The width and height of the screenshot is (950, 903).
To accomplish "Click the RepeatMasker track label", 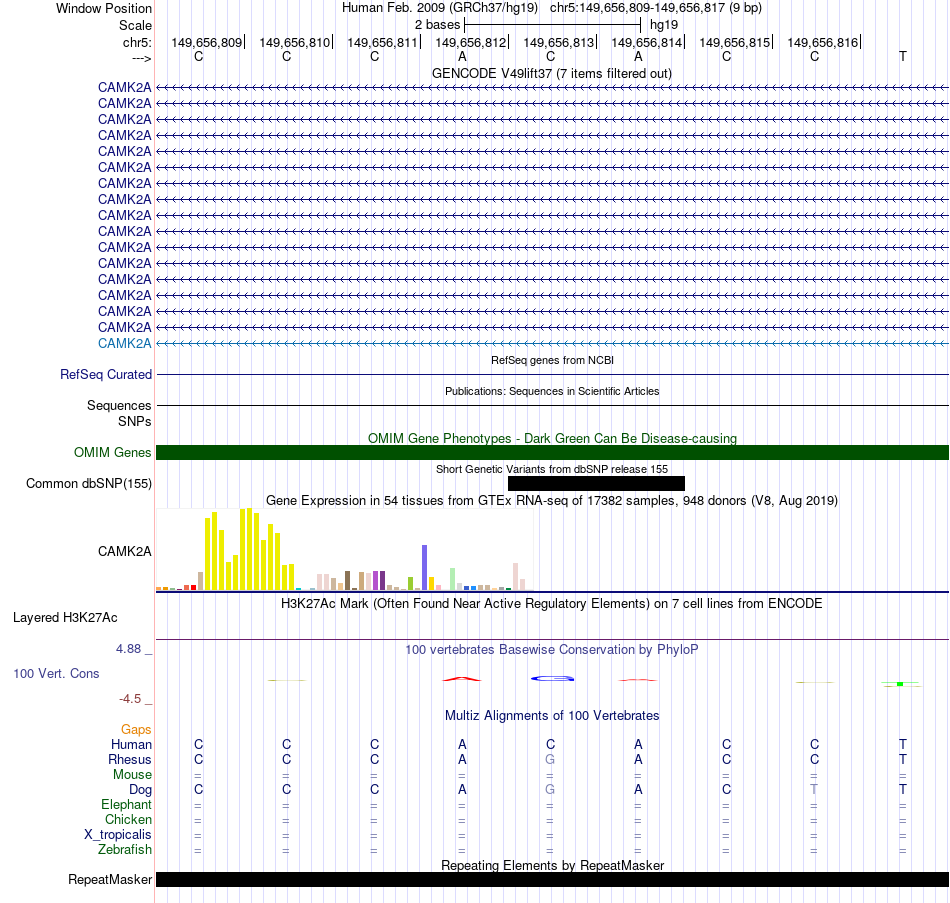I will [110, 880].
